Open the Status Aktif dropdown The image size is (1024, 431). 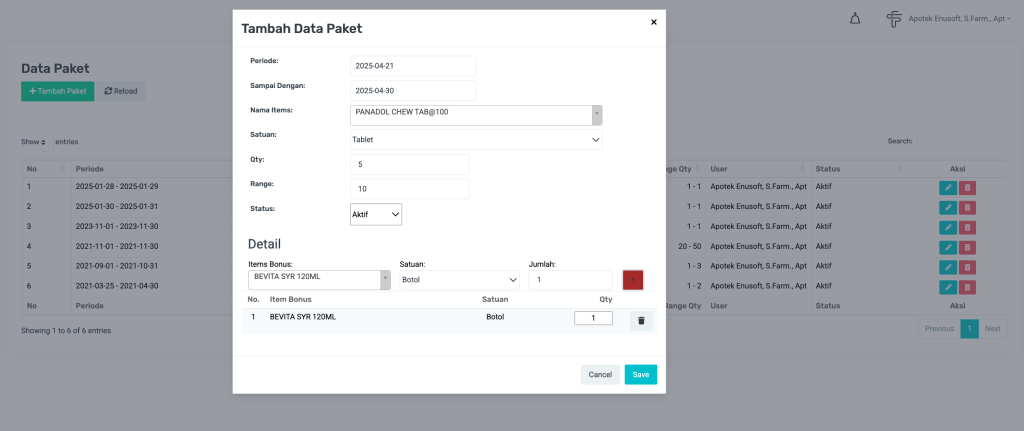[x=376, y=214]
